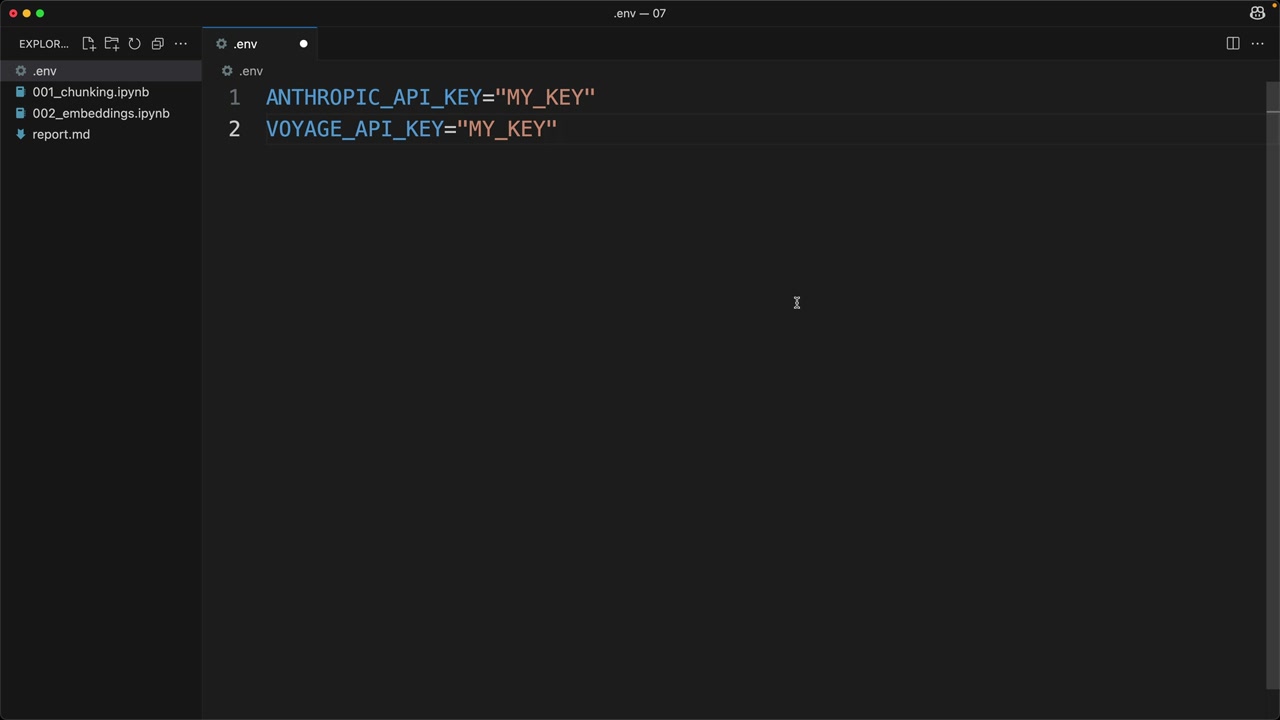Click the New File icon in Explorer
The image size is (1280, 720).
click(x=89, y=44)
